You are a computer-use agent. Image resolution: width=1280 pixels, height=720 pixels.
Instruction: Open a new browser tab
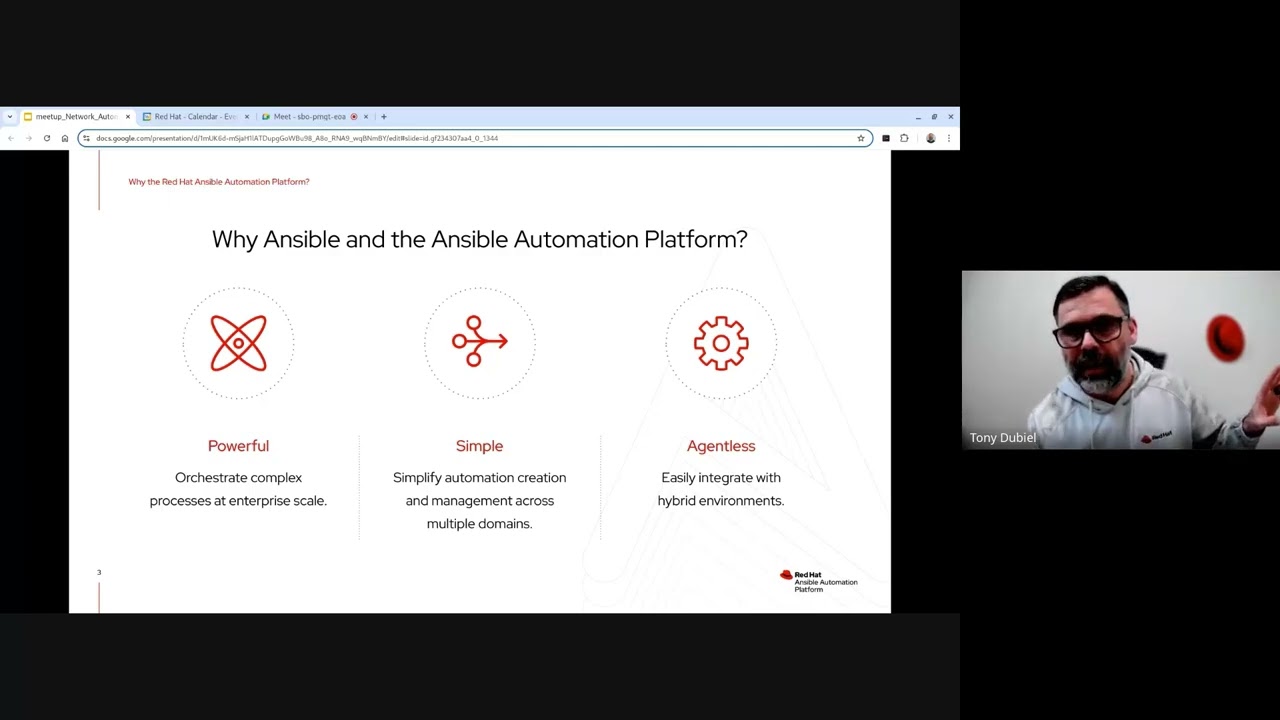[x=383, y=117]
